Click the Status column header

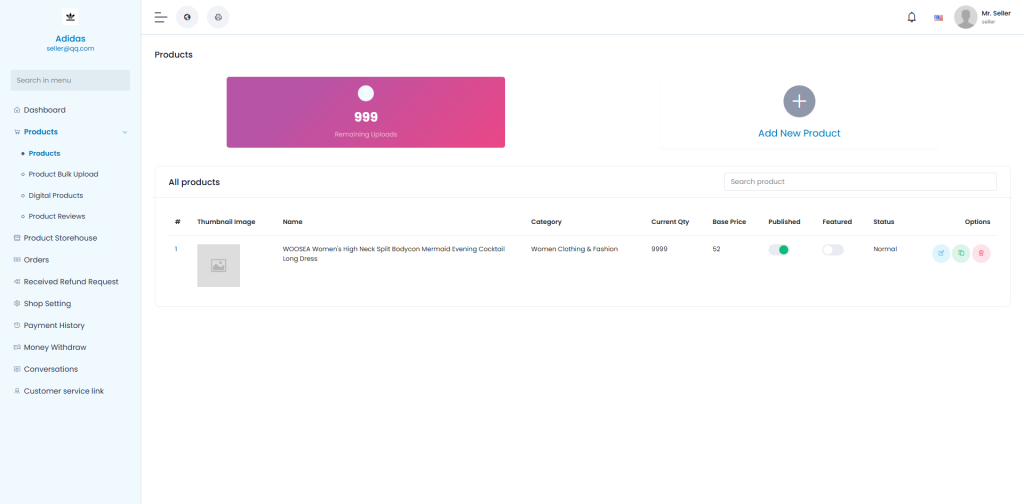point(884,222)
